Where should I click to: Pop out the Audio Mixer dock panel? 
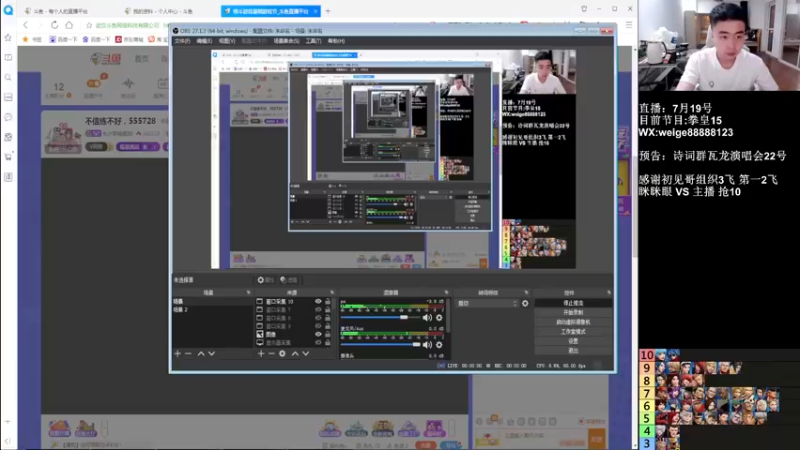446,293
